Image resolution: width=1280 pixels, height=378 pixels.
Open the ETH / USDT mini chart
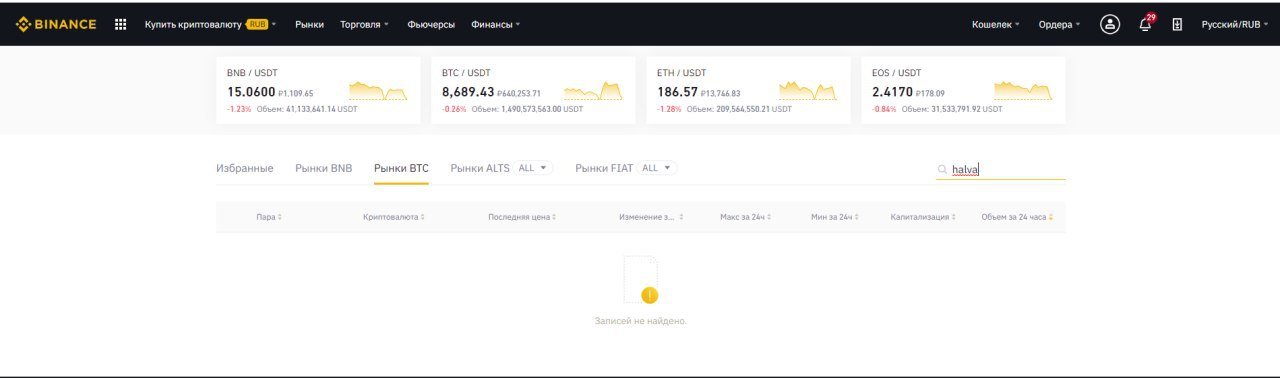click(808, 92)
